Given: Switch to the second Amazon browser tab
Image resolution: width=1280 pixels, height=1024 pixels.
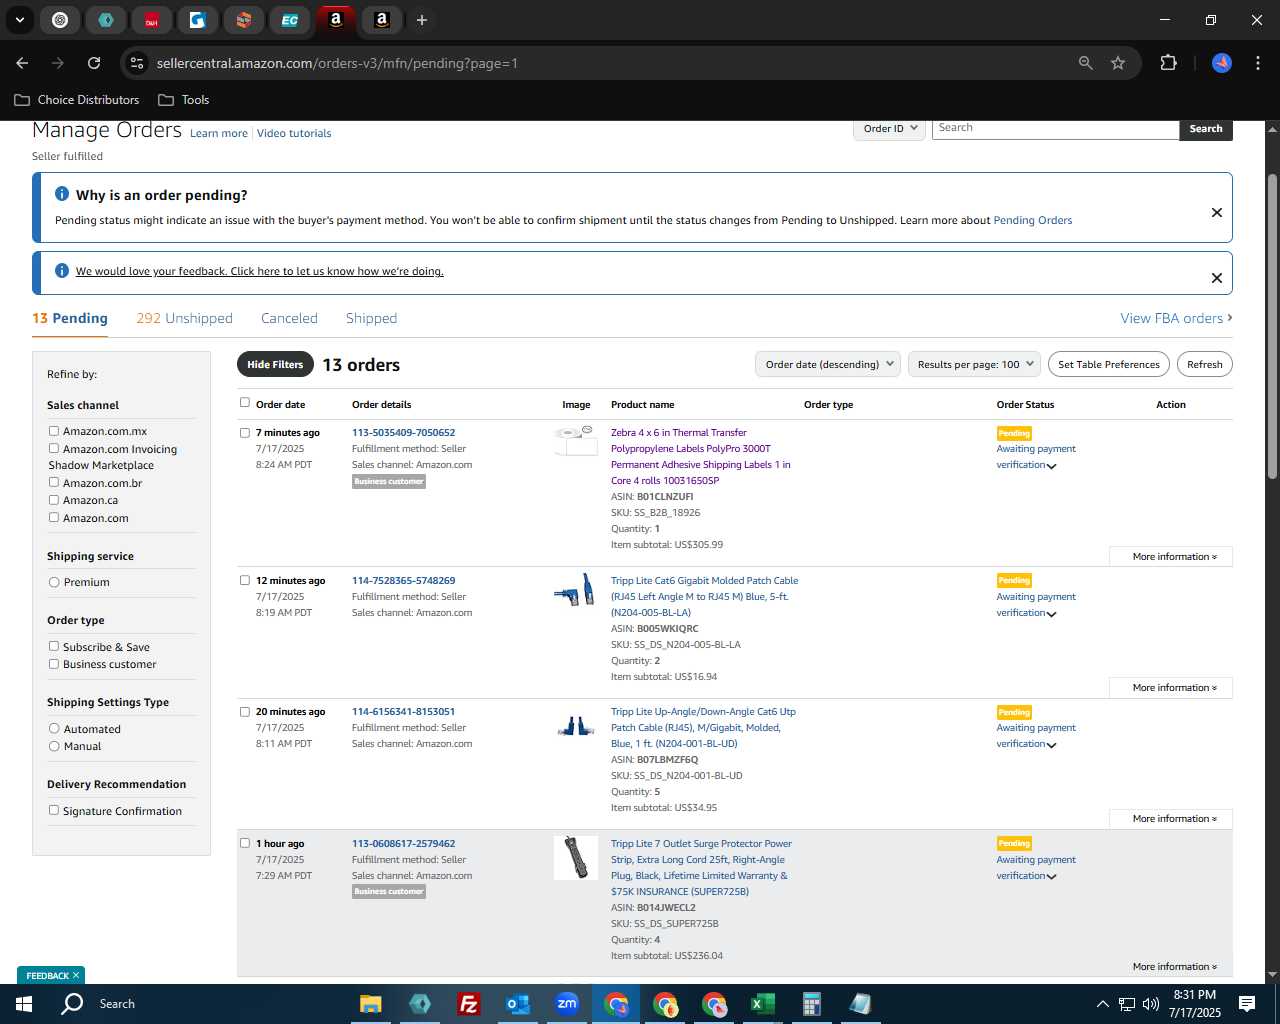Looking at the screenshot, I should (x=381, y=20).
